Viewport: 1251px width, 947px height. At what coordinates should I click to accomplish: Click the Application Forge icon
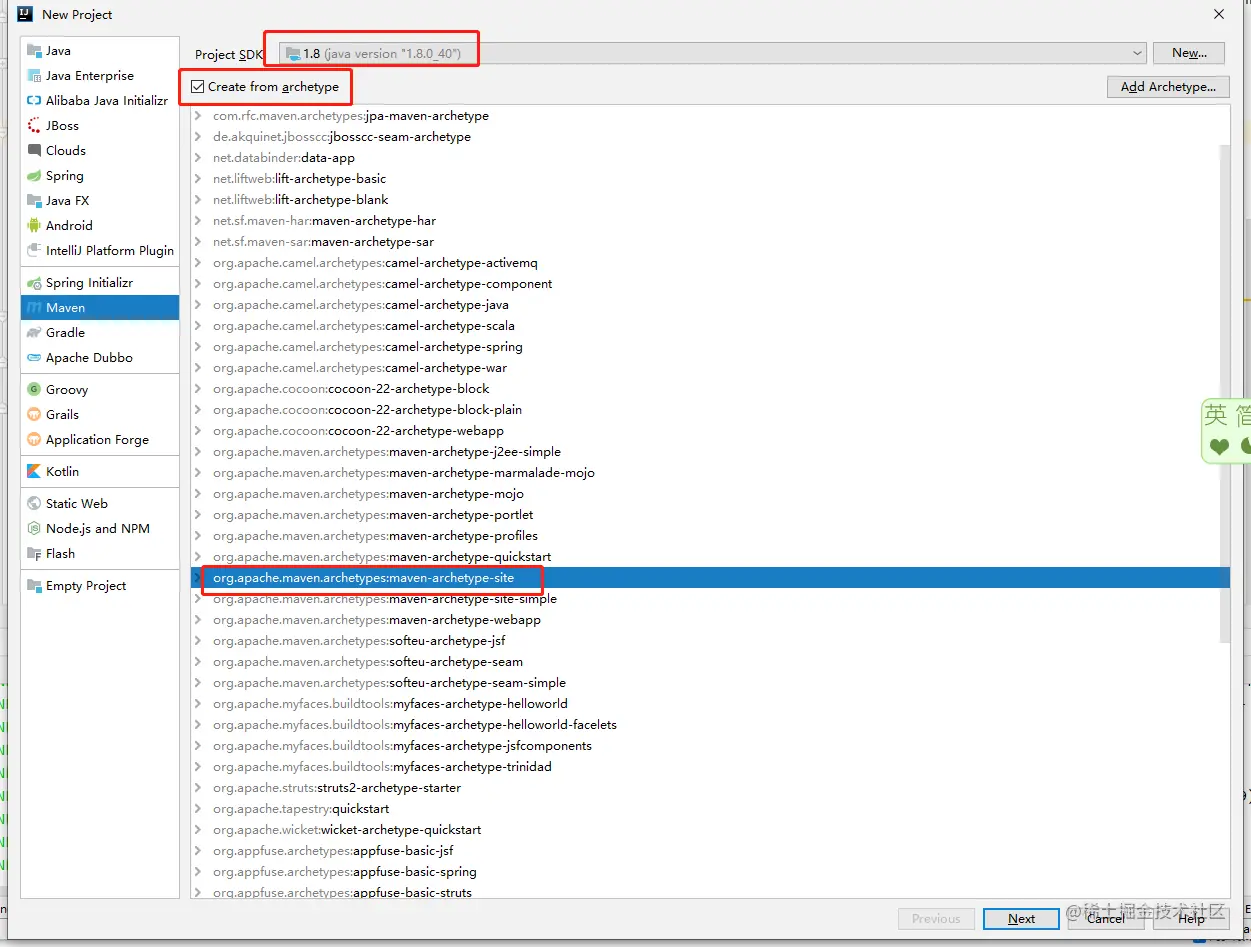pos(34,440)
